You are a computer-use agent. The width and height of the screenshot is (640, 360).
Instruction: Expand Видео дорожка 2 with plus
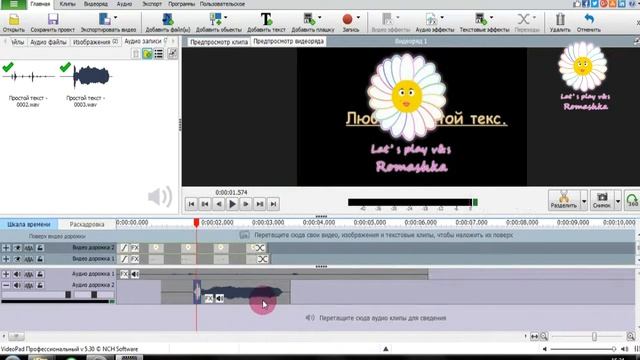pos(6,248)
